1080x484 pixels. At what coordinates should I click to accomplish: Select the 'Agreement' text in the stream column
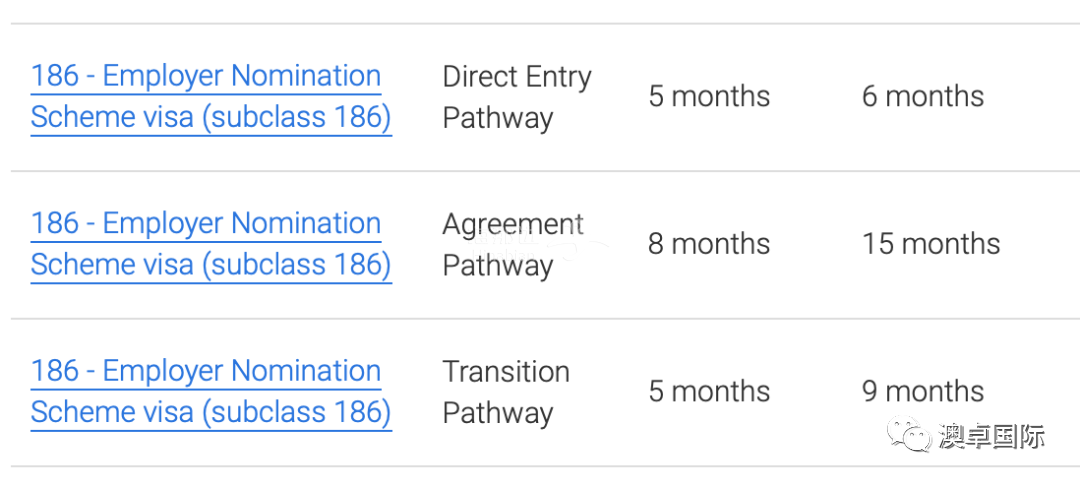(512, 224)
